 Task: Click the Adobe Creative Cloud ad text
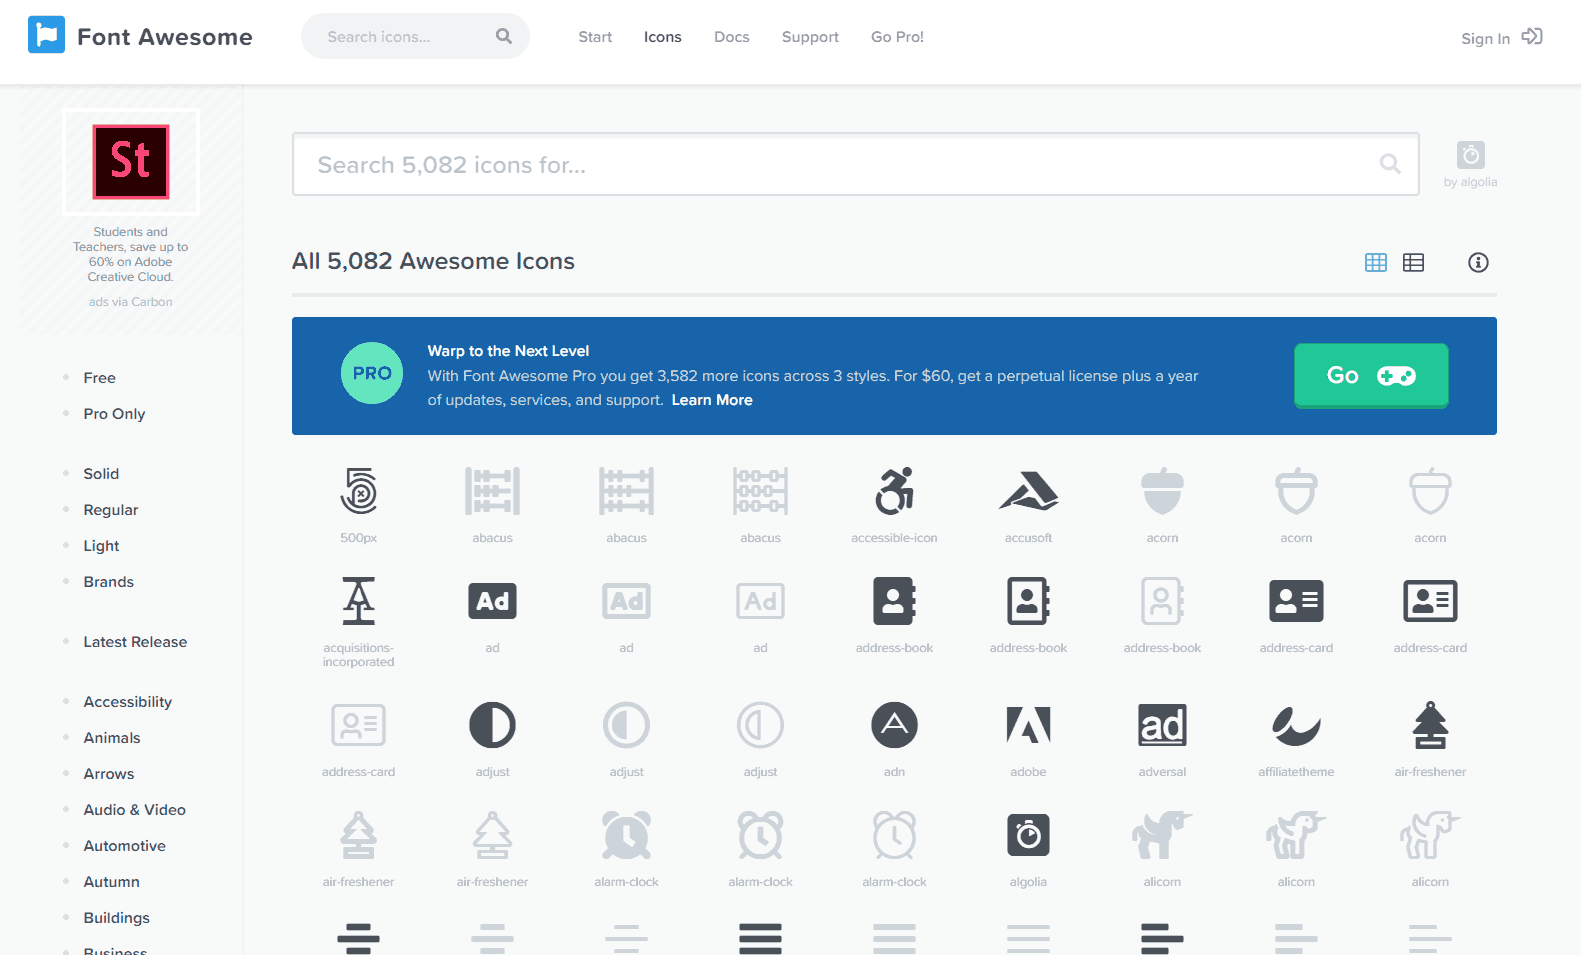(x=130, y=254)
